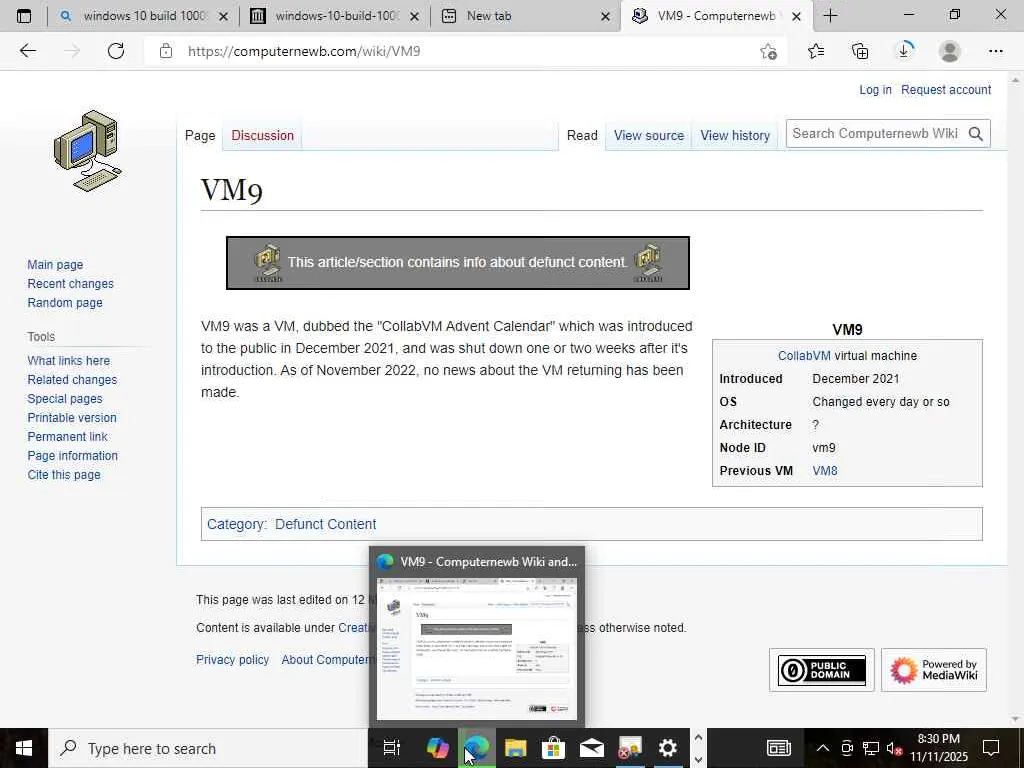
Task: Go to Main page link
Action: [x=55, y=264]
